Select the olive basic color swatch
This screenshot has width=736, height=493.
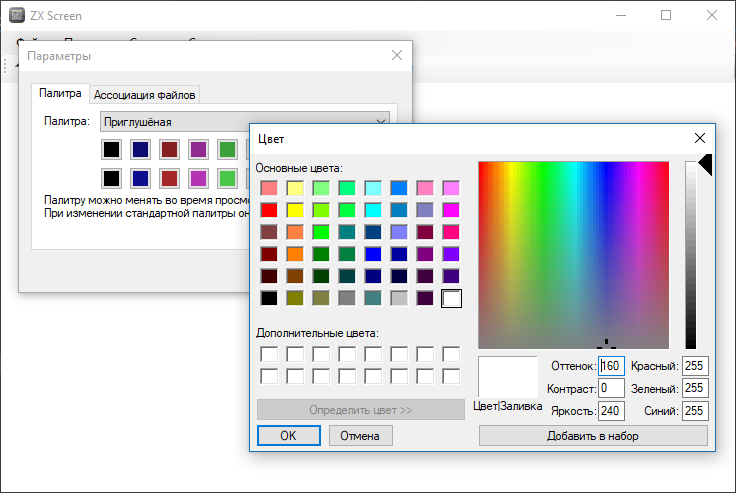295,298
